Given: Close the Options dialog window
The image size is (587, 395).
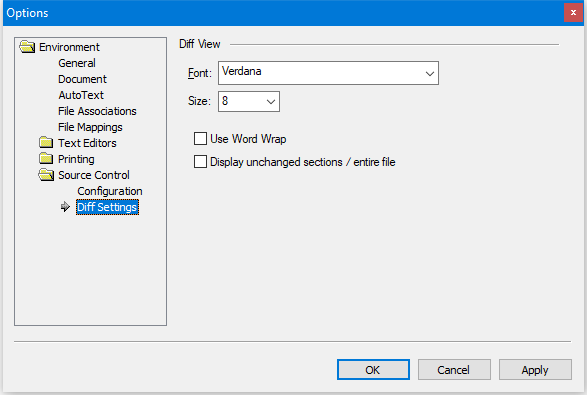Looking at the screenshot, I should point(573,13).
